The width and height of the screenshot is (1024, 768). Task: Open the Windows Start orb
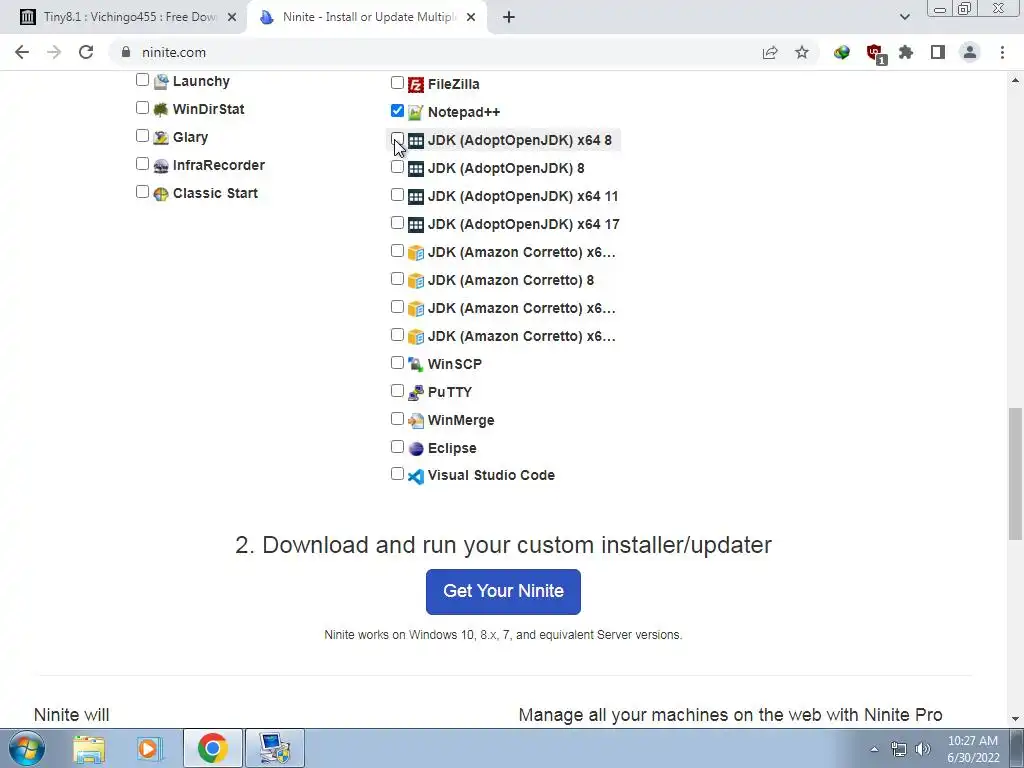26,748
